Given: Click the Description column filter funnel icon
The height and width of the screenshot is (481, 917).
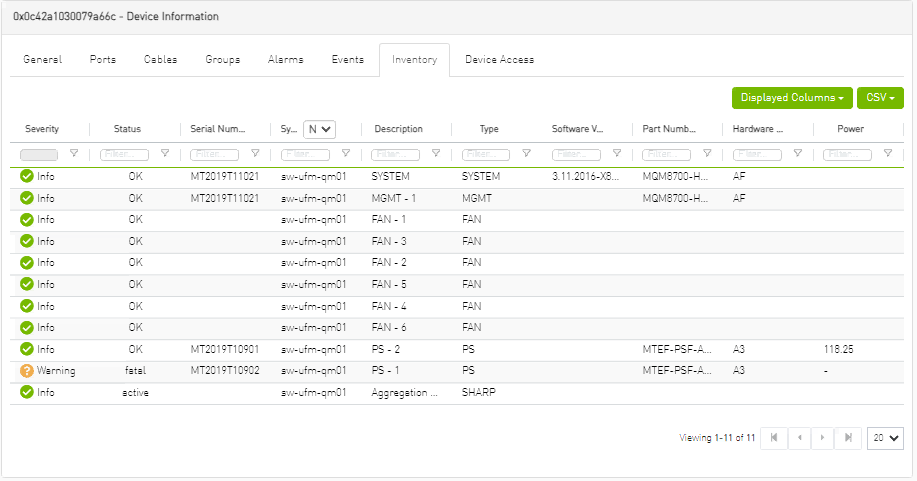Looking at the screenshot, I should pos(435,154).
